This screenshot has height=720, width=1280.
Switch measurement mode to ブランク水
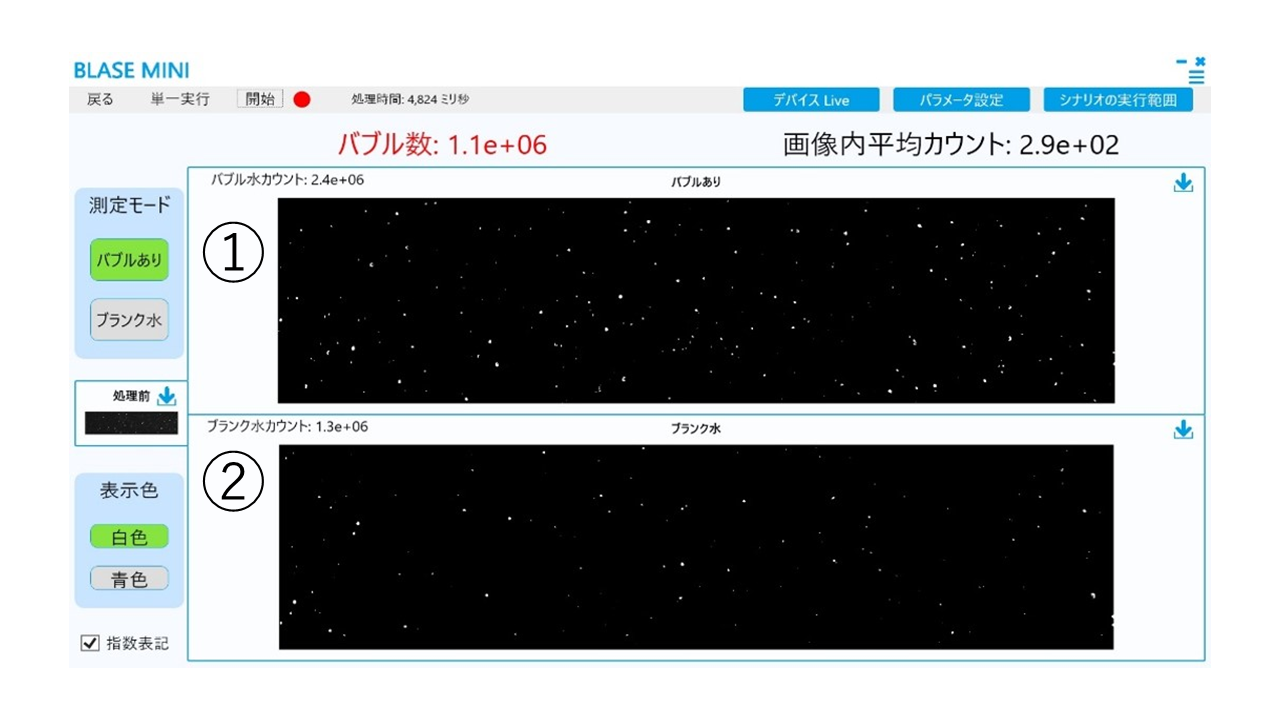click(128, 319)
